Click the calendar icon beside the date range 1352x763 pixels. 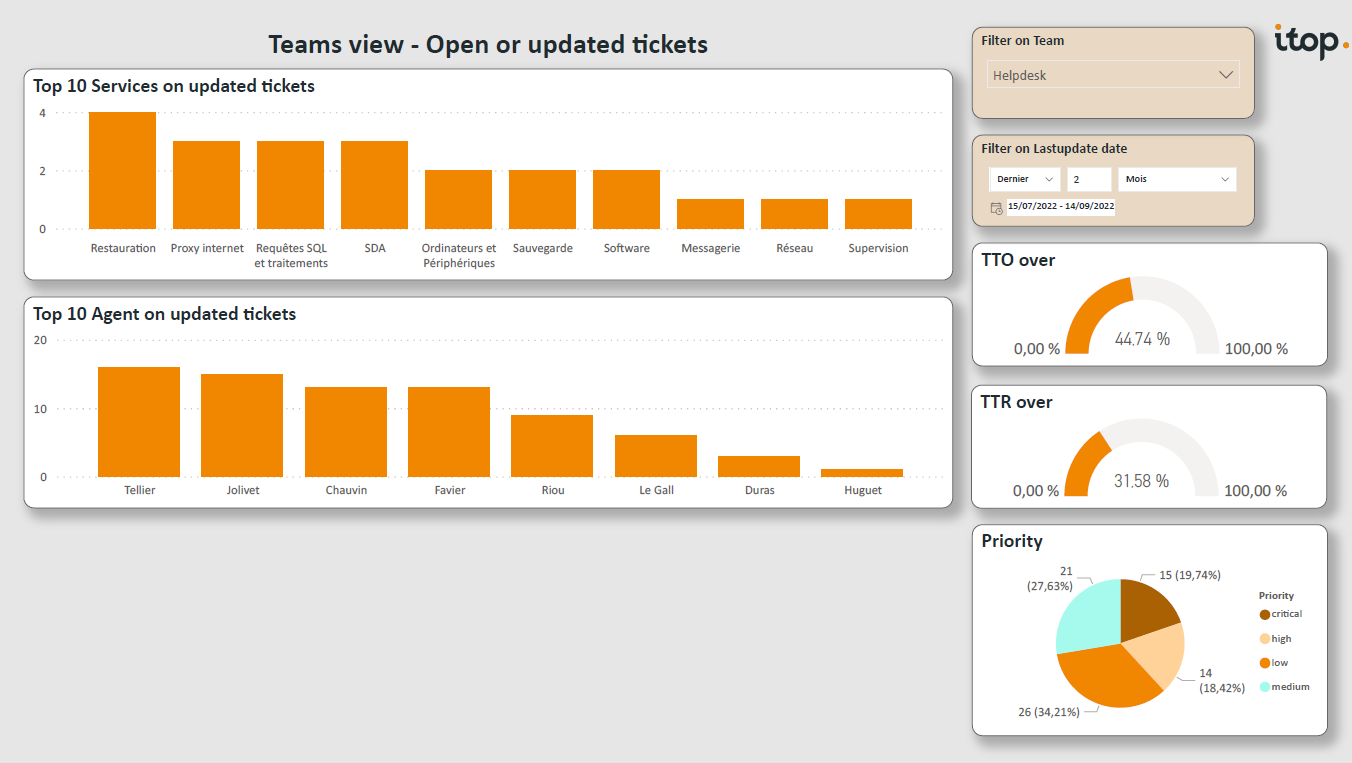tap(996, 208)
